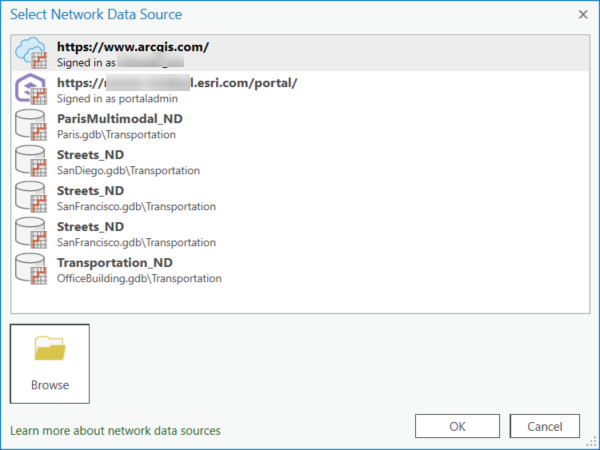
Task: Confirm selection with the OK button
Action: pyautogui.click(x=457, y=426)
